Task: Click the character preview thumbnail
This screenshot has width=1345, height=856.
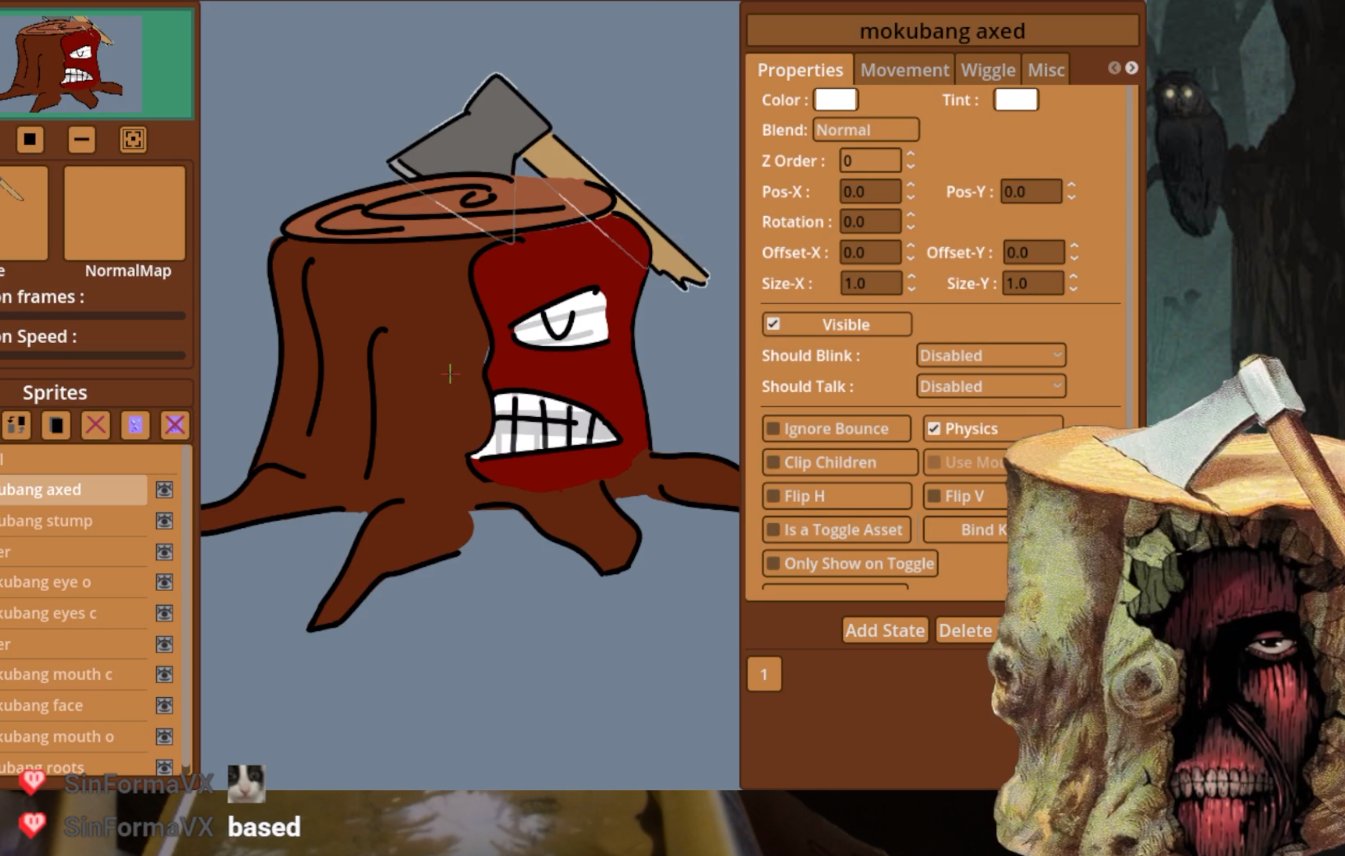Action: pyautogui.click(x=97, y=63)
